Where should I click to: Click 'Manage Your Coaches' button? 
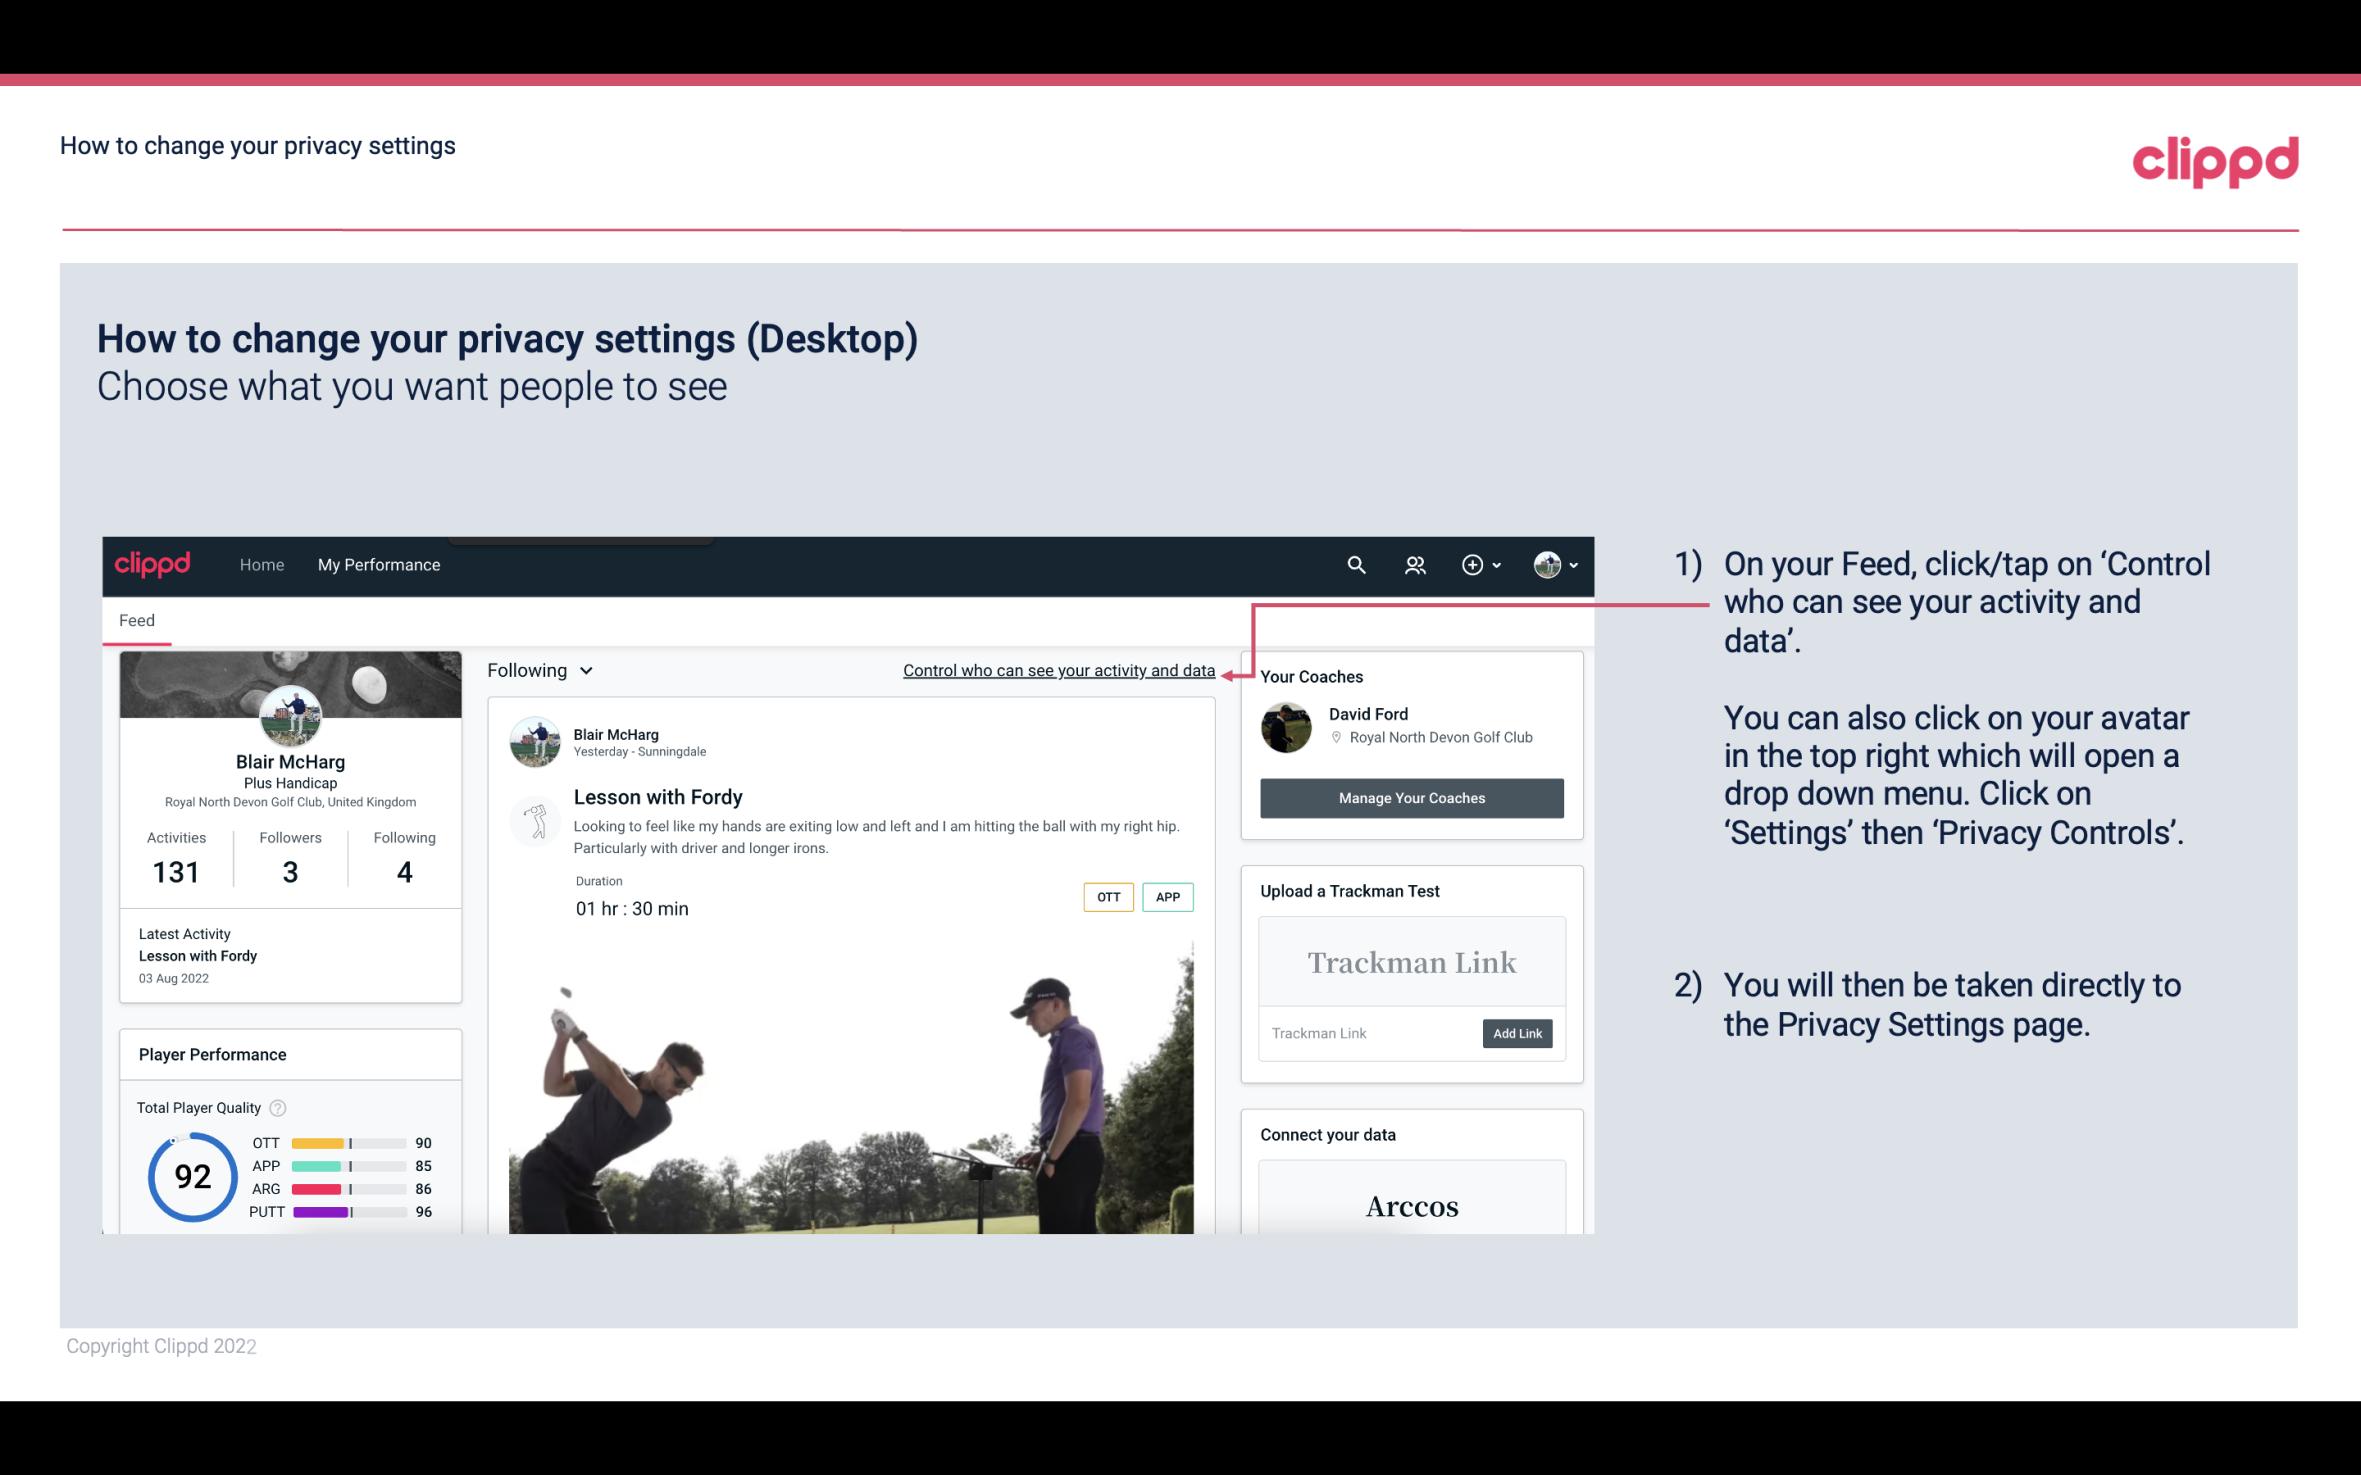pos(1410,797)
